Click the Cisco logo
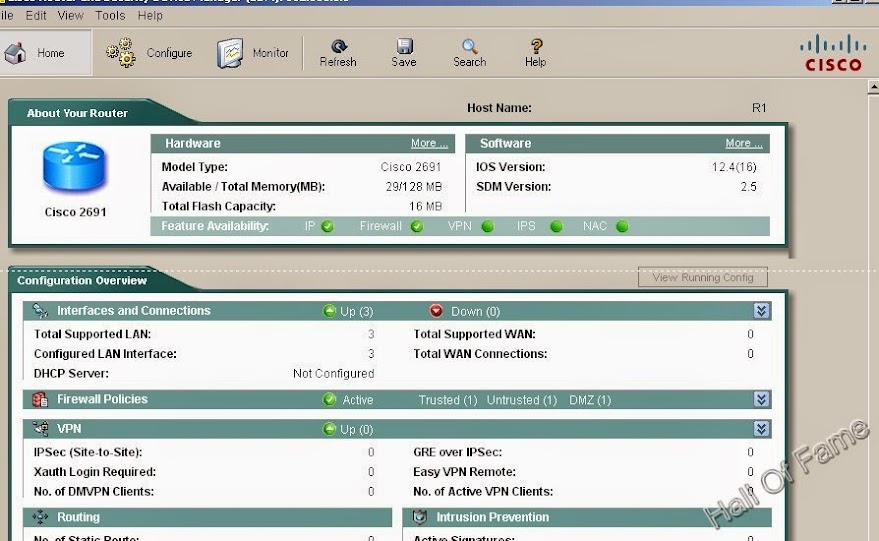879x541 pixels. [x=833, y=53]
